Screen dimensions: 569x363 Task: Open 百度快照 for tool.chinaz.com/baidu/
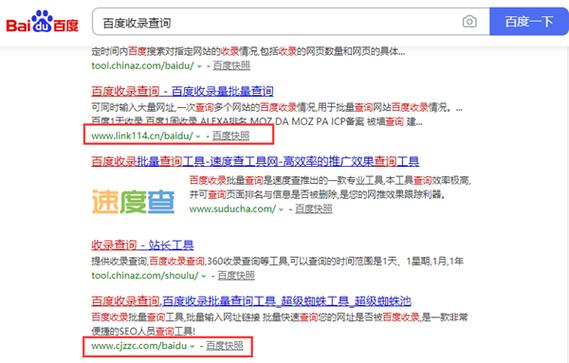tap(232, 66)
